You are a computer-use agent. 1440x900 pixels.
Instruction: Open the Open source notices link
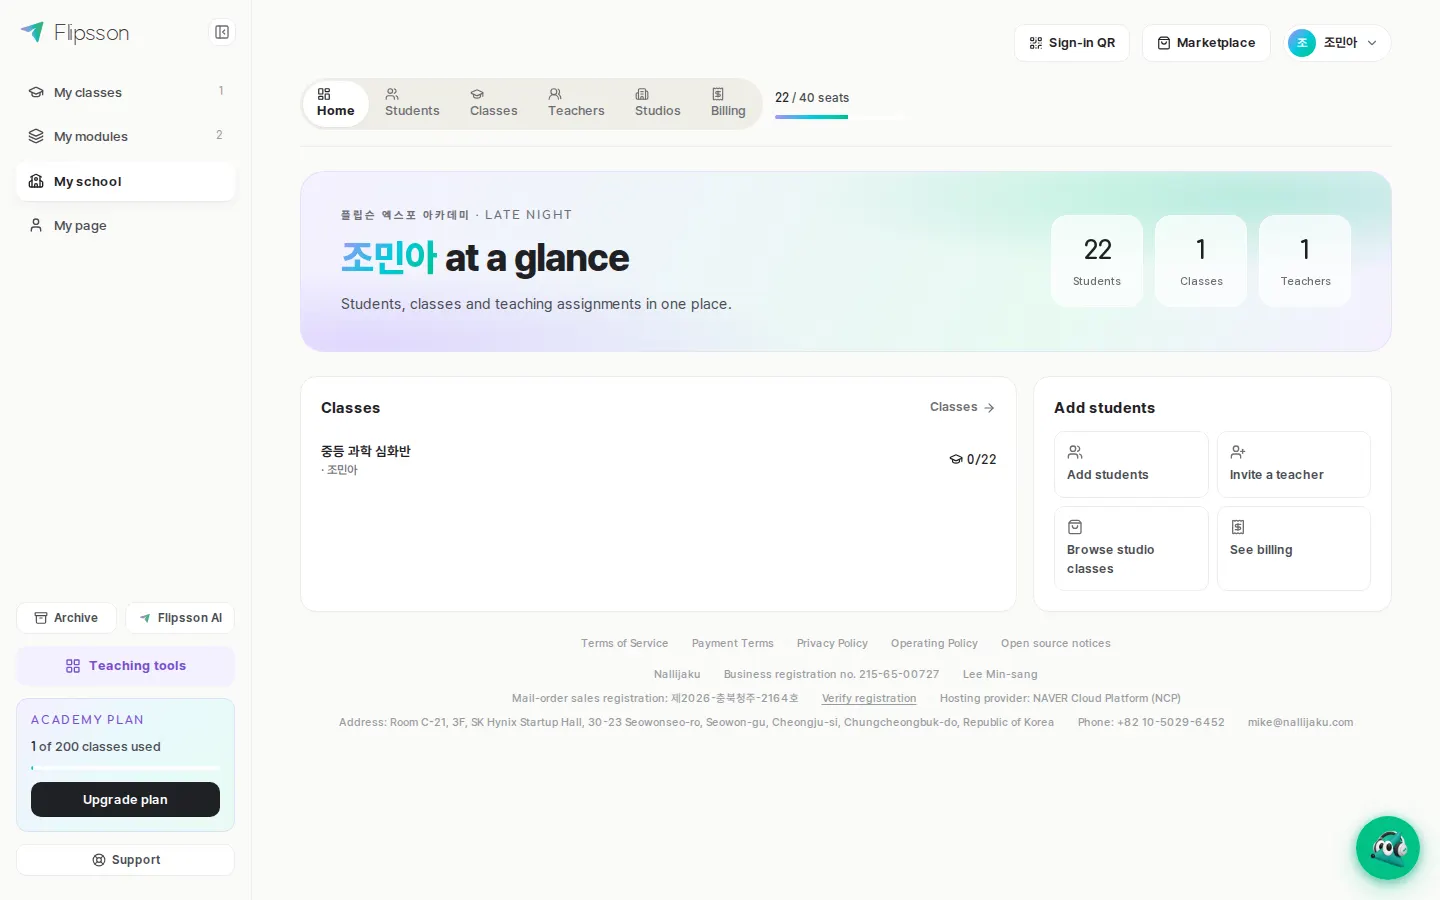[x=1056, y=643]
